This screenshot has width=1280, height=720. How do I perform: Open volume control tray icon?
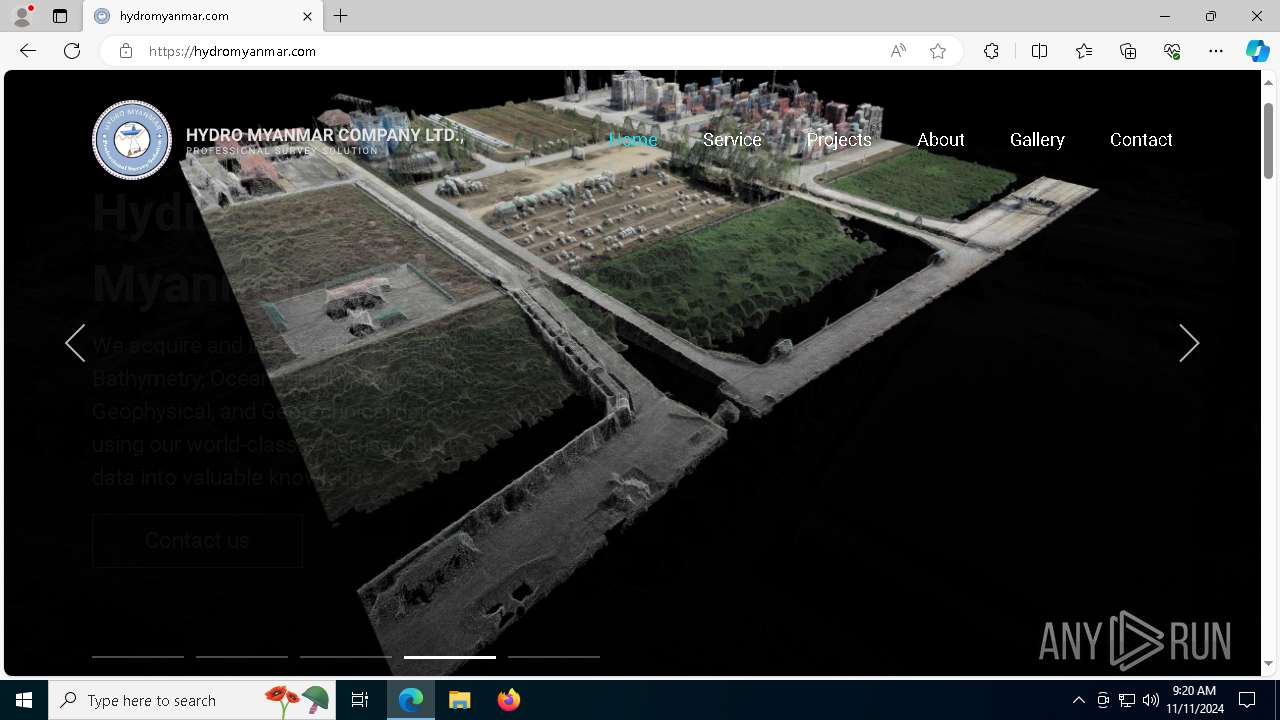1150,700
